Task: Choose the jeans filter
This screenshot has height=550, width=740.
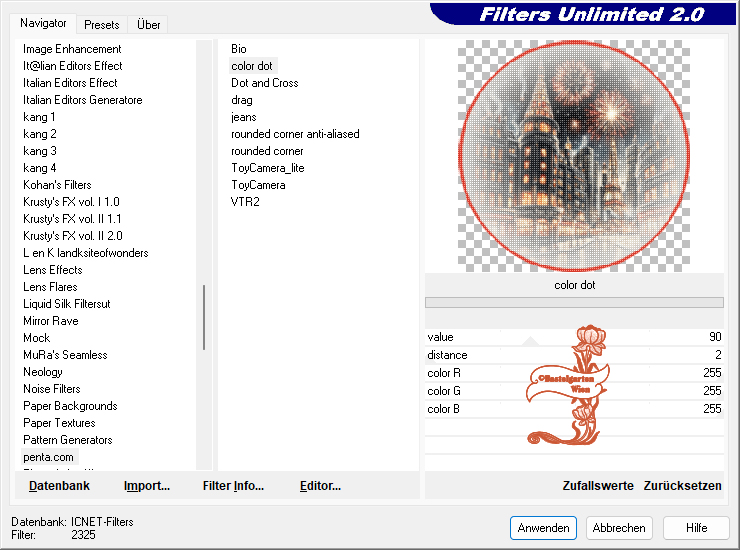Action: click(244, 117)
